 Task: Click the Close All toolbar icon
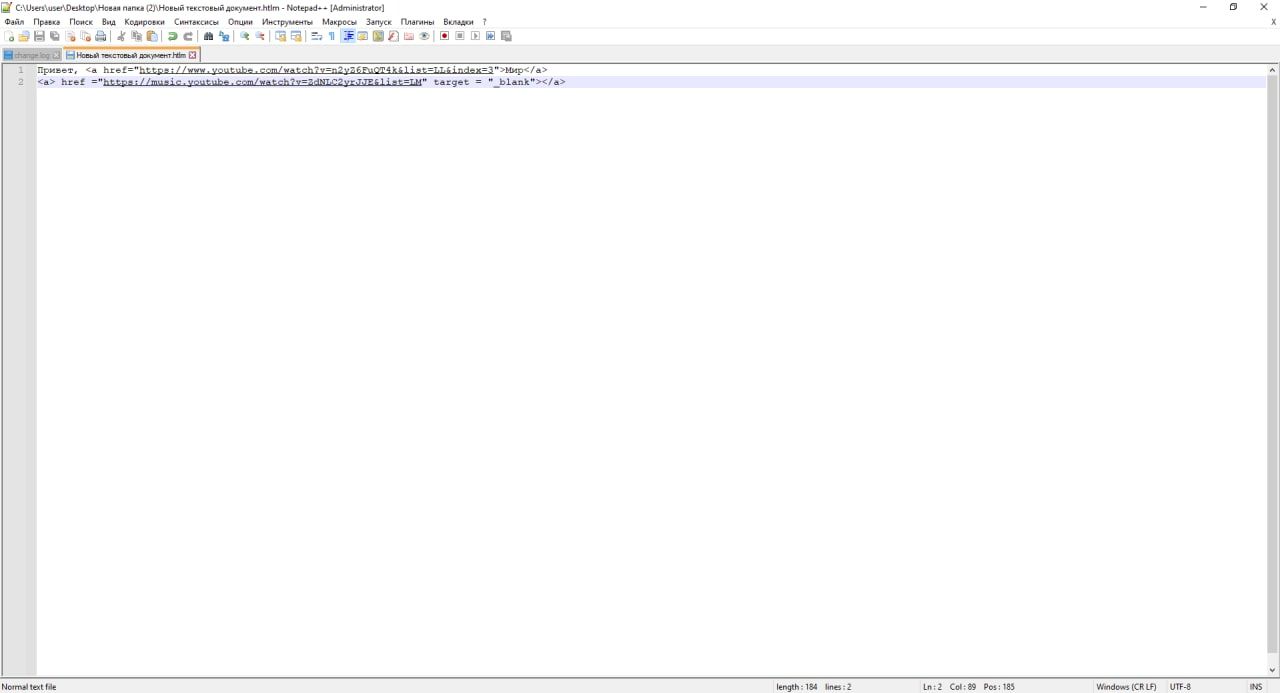coord(85,36)
